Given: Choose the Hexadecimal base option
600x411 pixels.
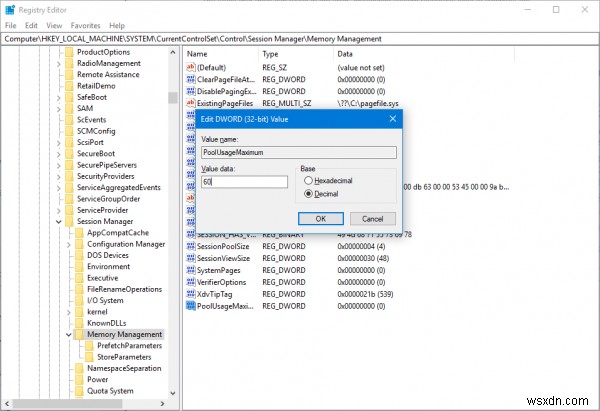Looking at the screenshot, I should [328, 180].
